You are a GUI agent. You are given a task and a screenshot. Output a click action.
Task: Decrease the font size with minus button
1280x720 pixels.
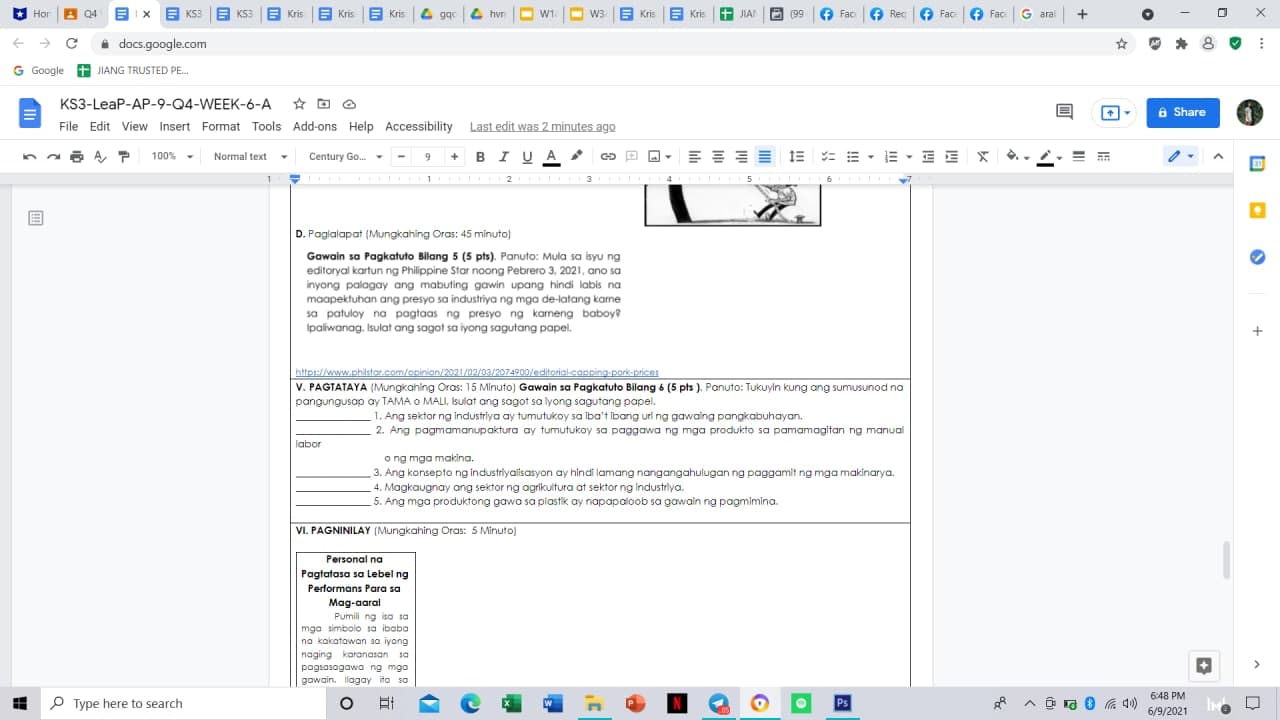401,157
